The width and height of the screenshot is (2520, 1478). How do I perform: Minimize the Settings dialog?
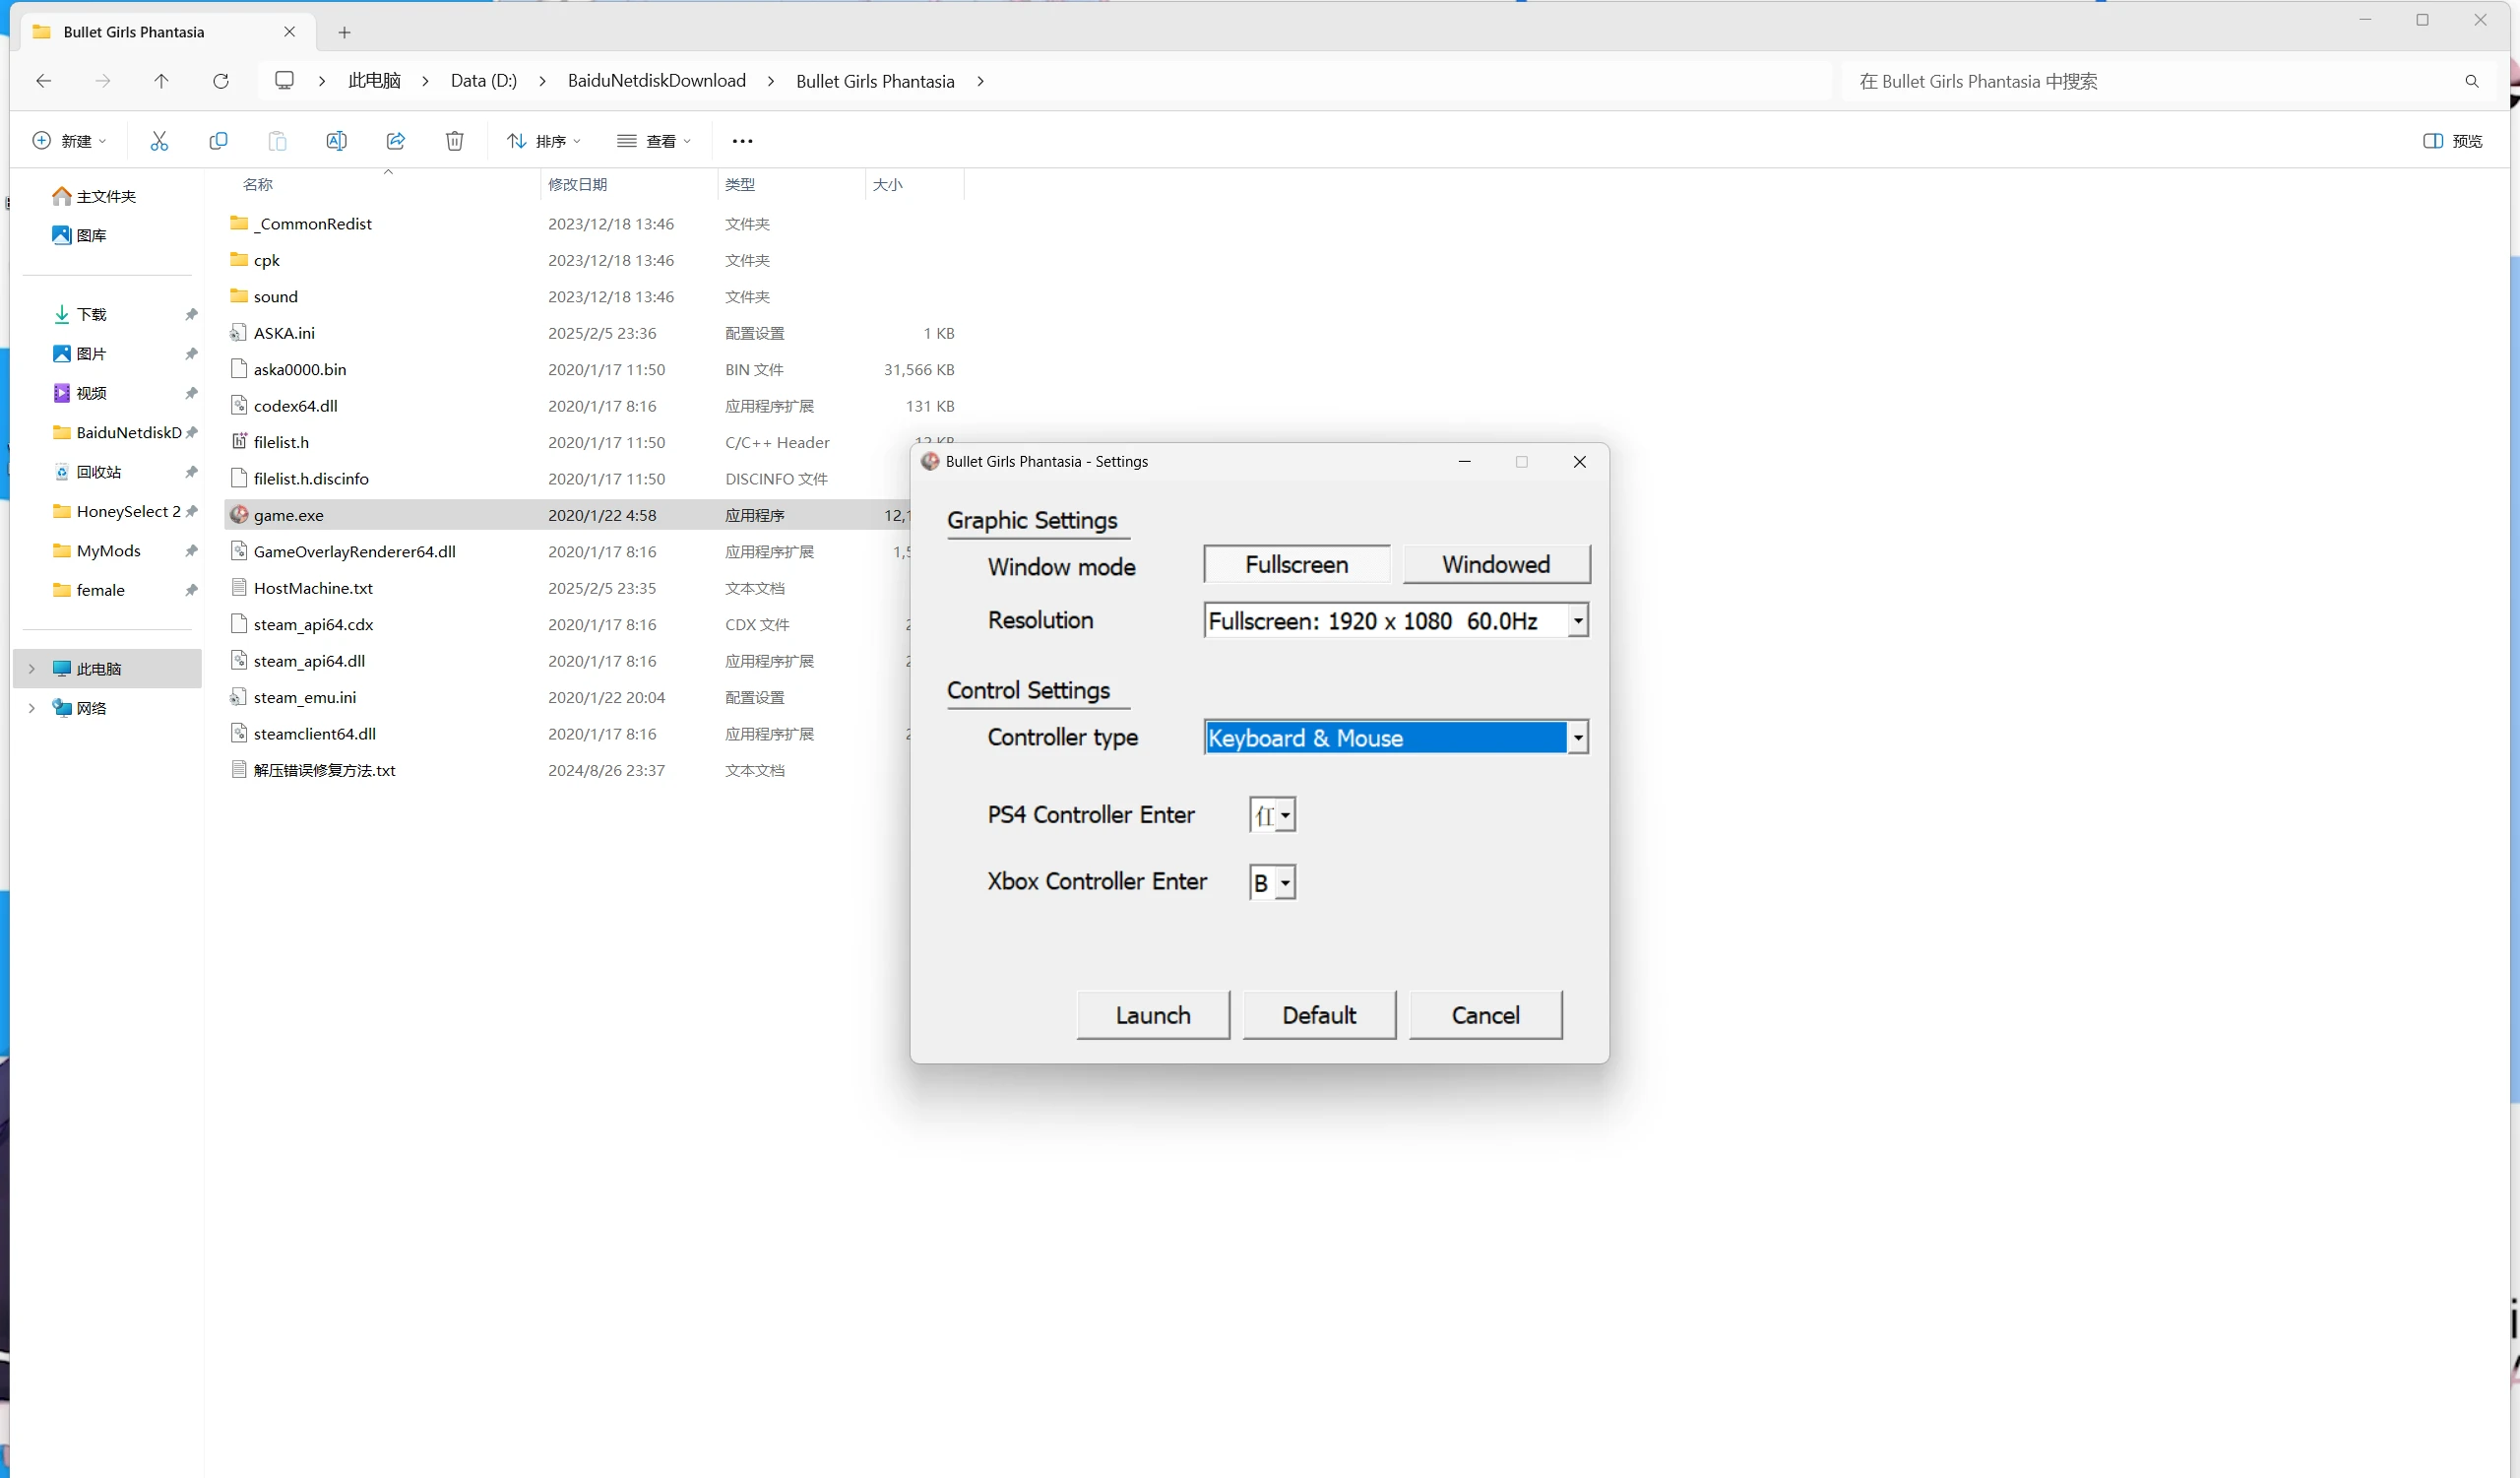1464,462
